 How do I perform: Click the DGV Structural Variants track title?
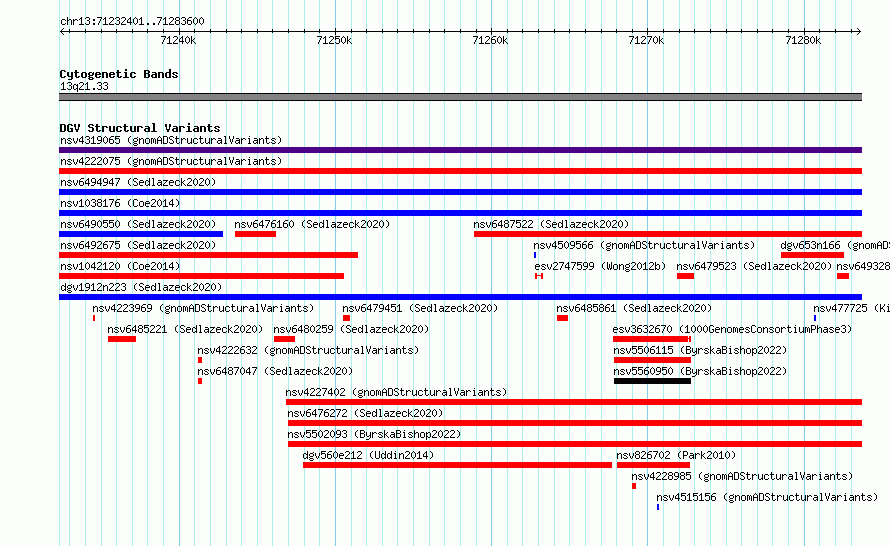[x=140, y=128]
